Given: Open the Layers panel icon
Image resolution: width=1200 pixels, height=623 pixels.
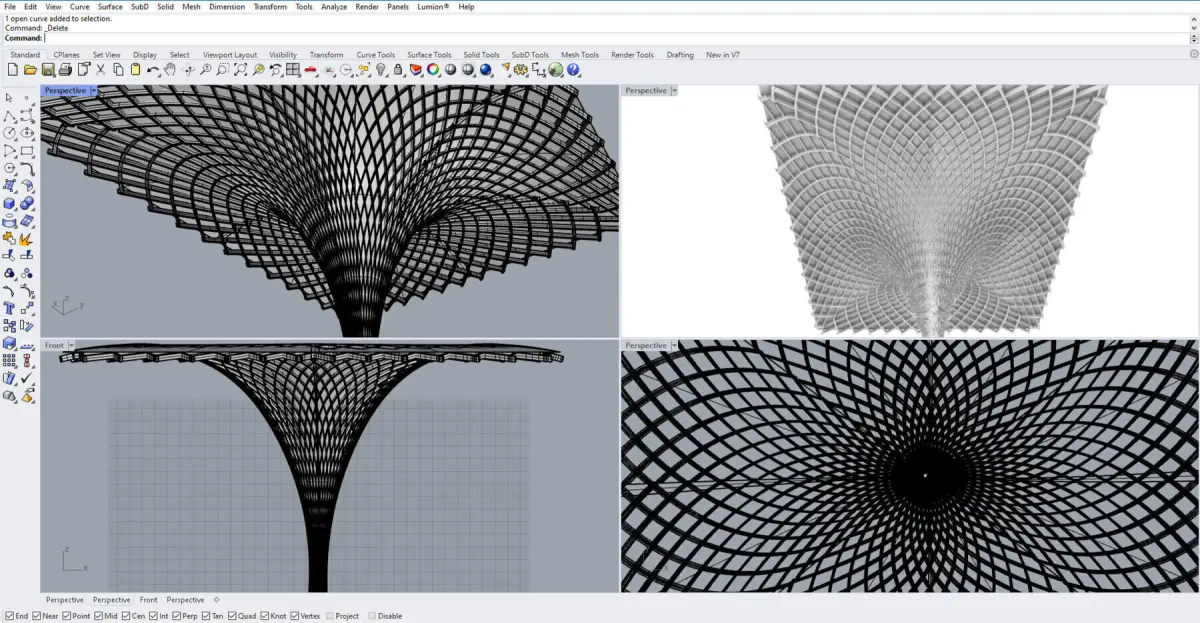Looking at the screenshot, I should [415, 70].
